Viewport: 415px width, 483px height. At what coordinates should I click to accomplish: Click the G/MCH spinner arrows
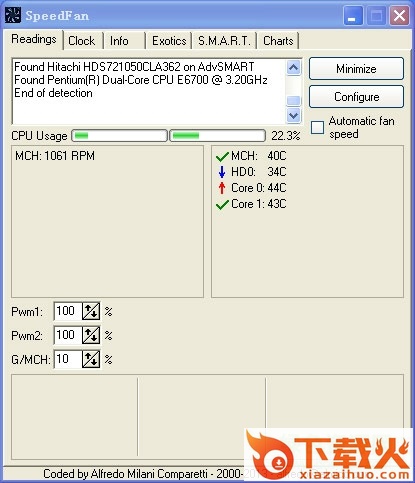[x=91, y=359]
